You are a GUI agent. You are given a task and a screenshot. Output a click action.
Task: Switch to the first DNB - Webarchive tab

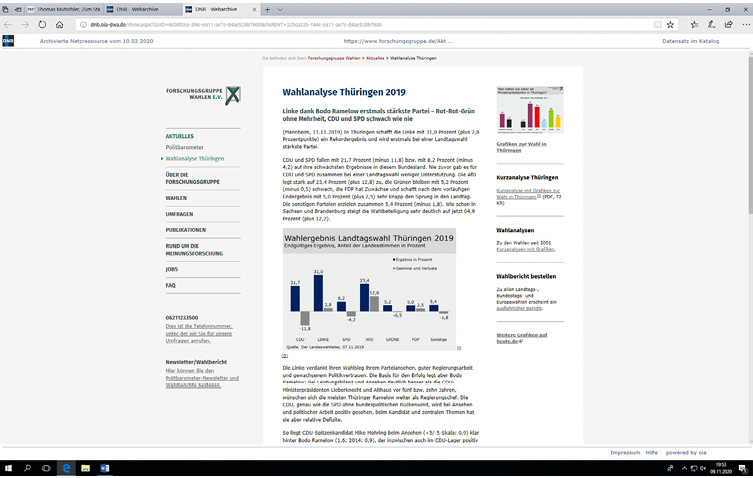click(x=143, y=9)
